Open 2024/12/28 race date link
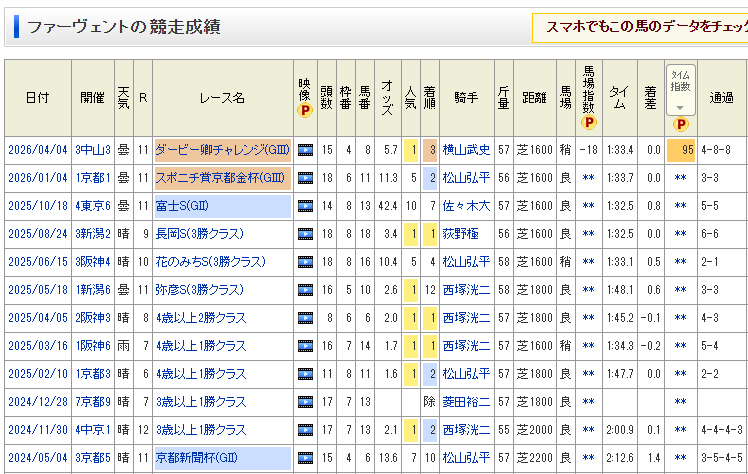This screenshot has width=748, height=474. tap(36, 402)
